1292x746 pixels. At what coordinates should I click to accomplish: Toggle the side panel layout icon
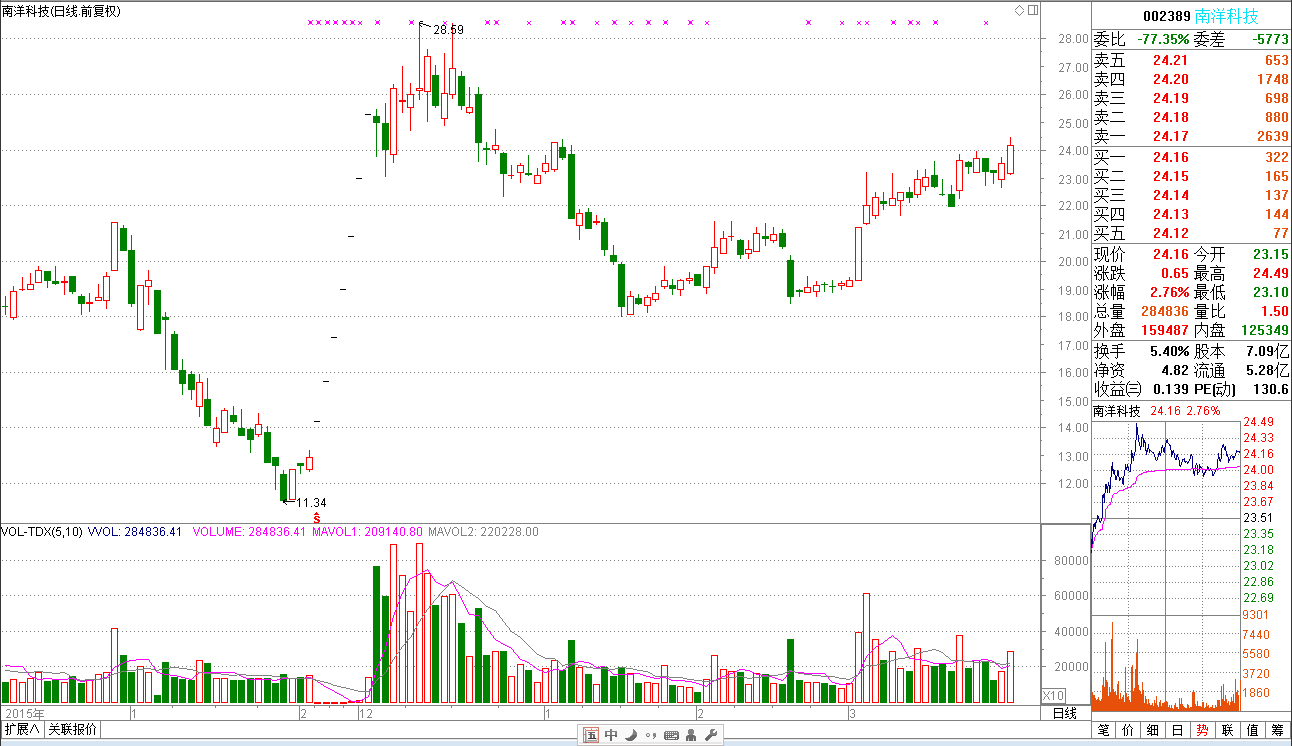click(x=1032, y=10)
